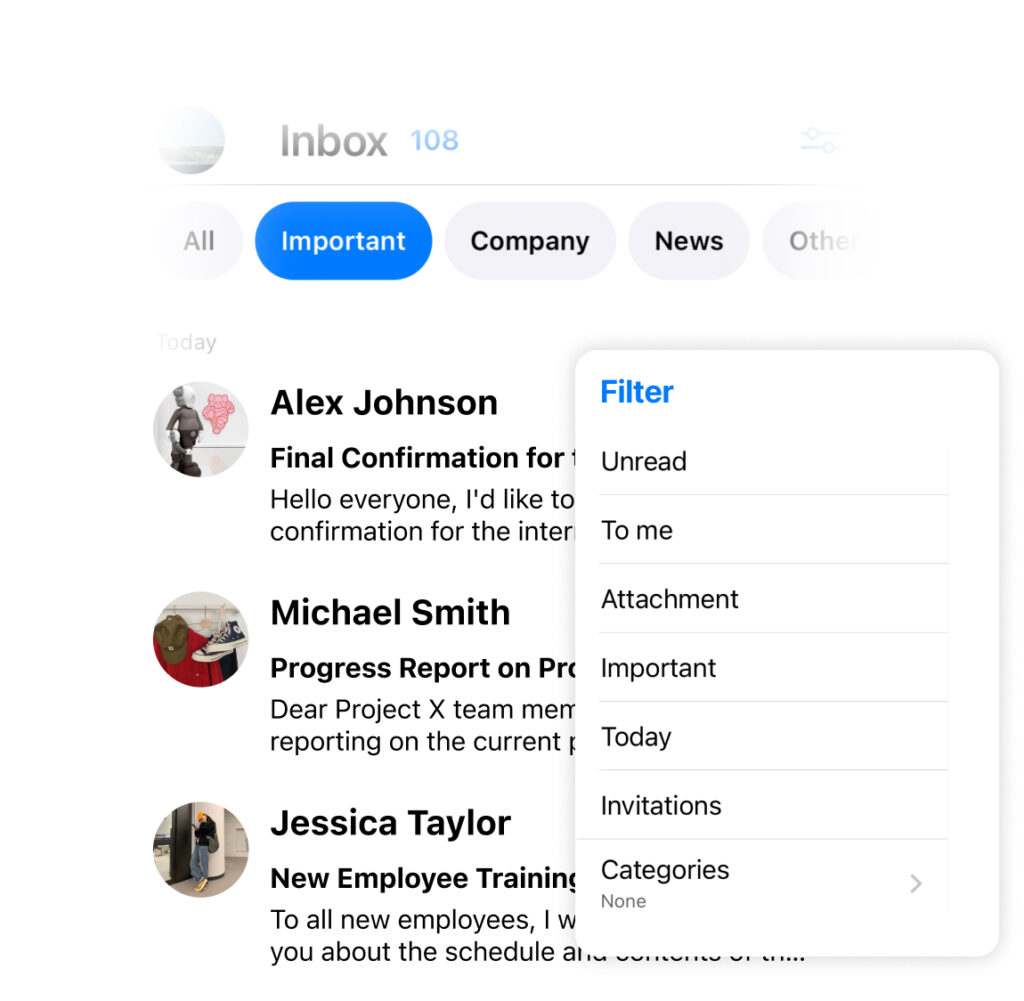Open the News tab
The width and height of the screenshot is (1024, 1001).
(689, 241)
